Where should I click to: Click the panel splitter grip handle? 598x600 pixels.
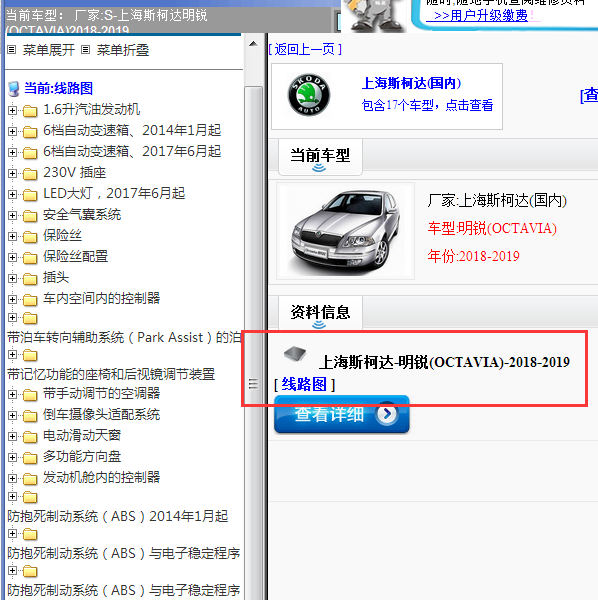point(253,383)
